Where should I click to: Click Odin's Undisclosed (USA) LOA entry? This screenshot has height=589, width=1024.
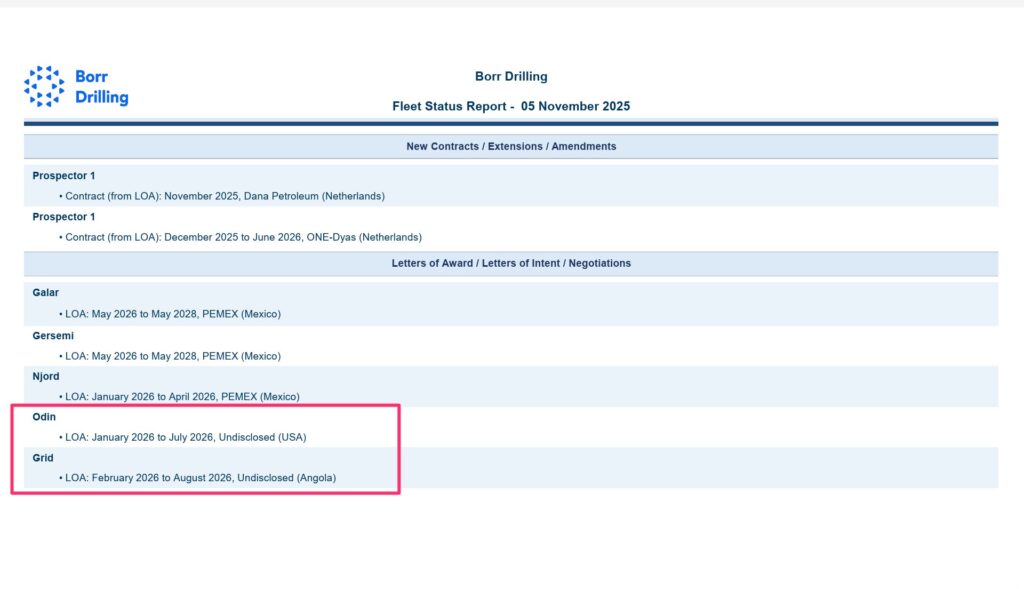tap(186, 437)
